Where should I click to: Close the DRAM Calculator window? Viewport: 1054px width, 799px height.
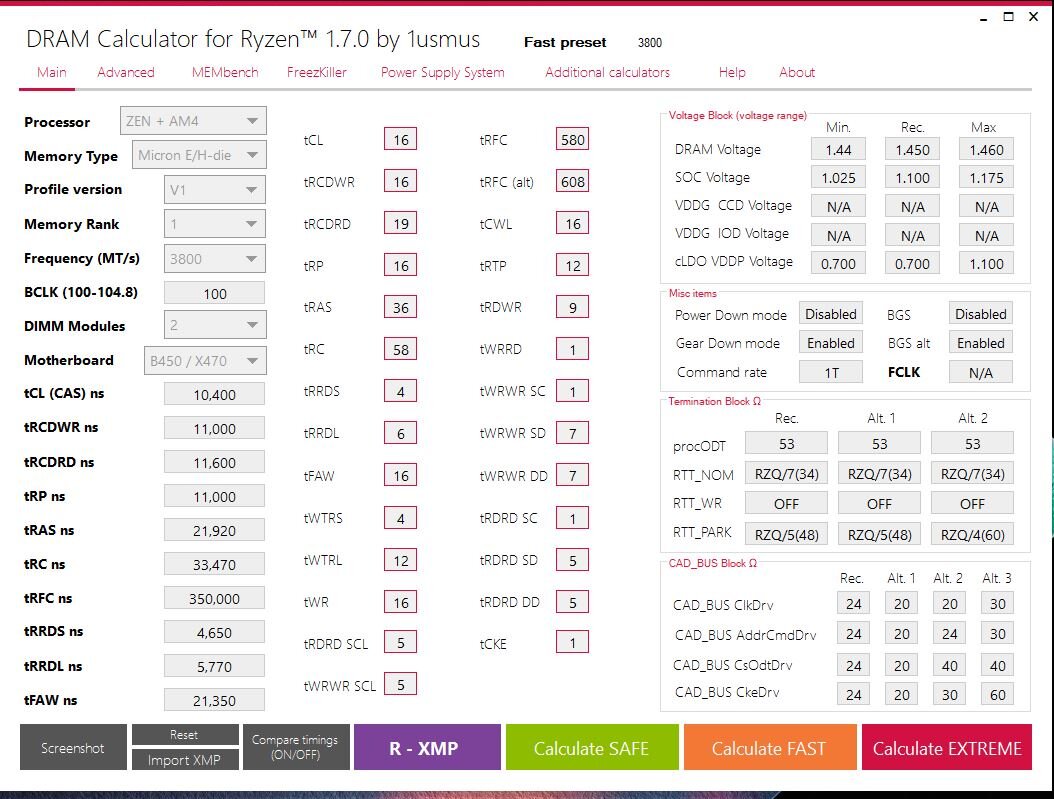[1033, 17]
